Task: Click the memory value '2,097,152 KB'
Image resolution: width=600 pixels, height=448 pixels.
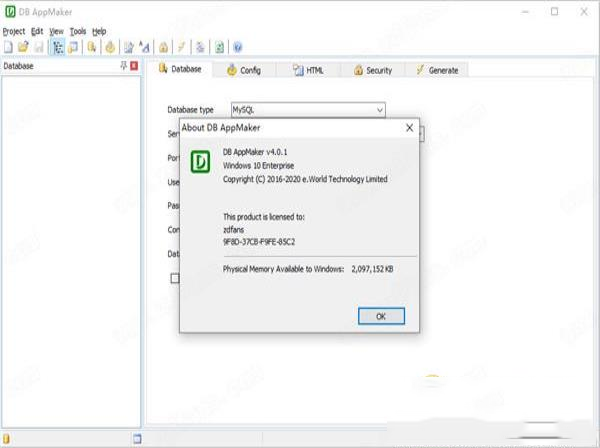Action: click(x=372, y=269)
